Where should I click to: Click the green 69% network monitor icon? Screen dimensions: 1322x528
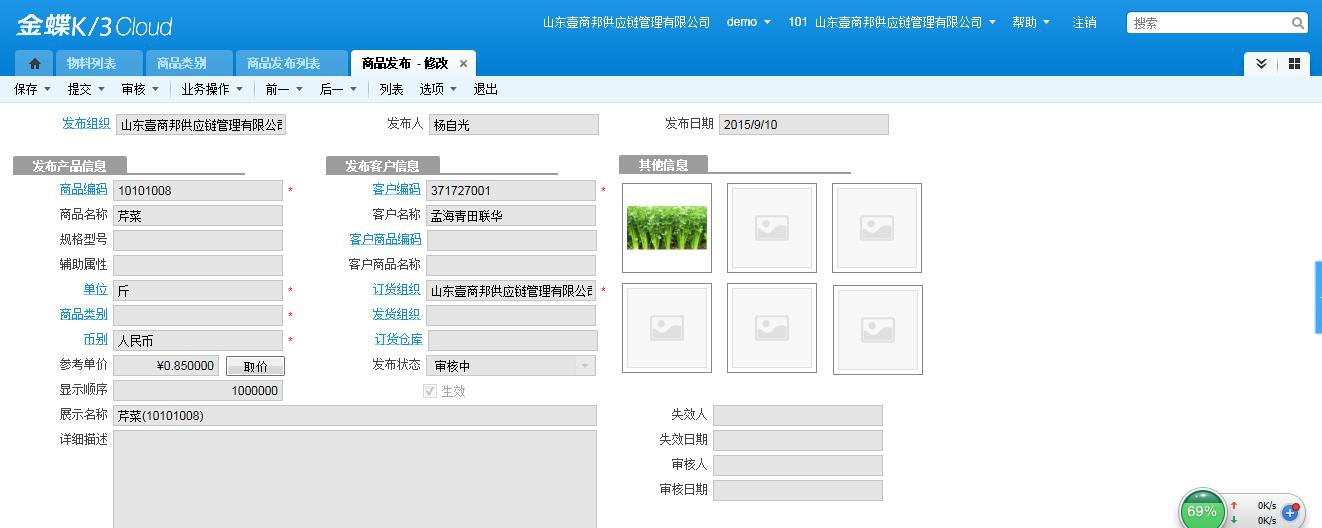(1201, 510)
